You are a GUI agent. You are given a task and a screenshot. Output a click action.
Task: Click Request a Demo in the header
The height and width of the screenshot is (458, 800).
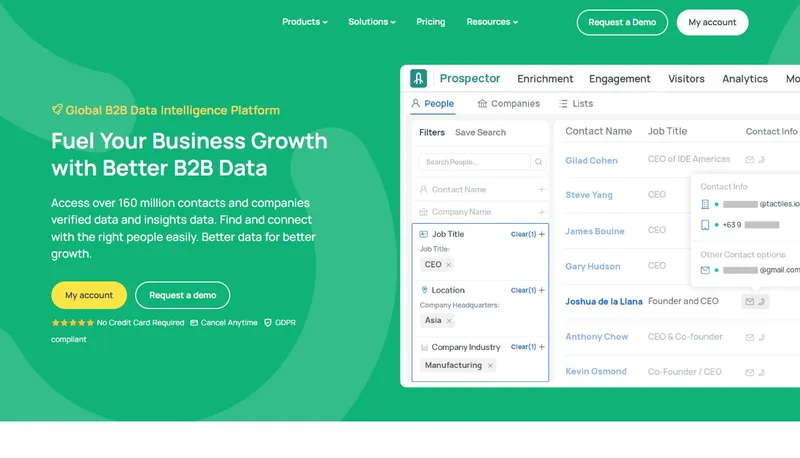622,22
